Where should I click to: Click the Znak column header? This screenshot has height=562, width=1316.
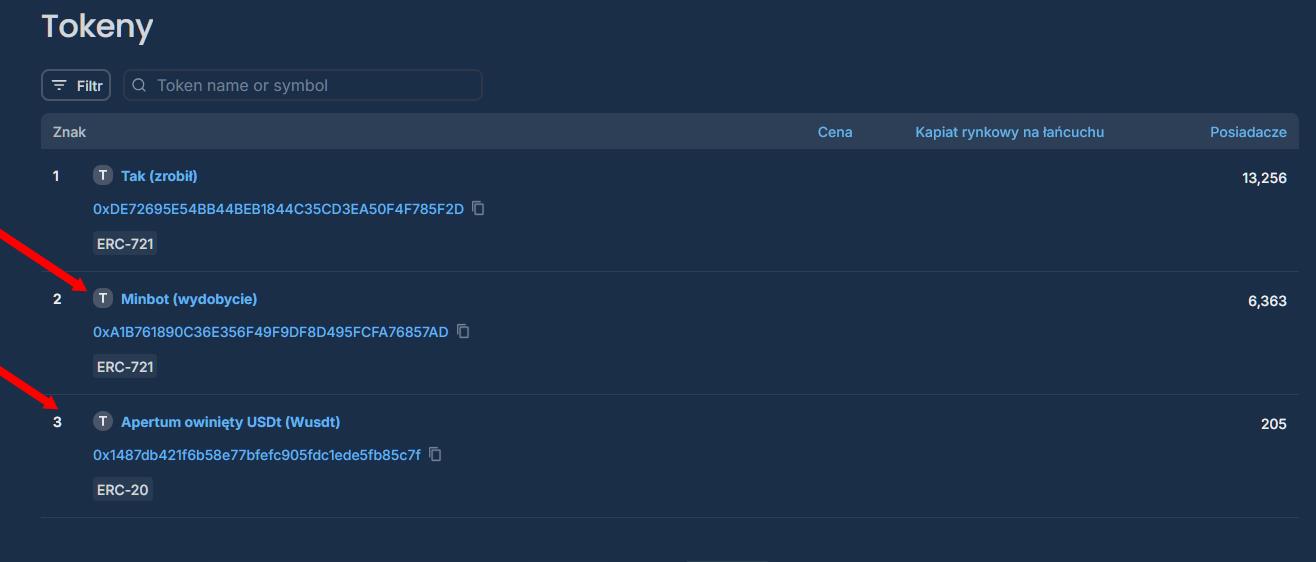point(70,132)
